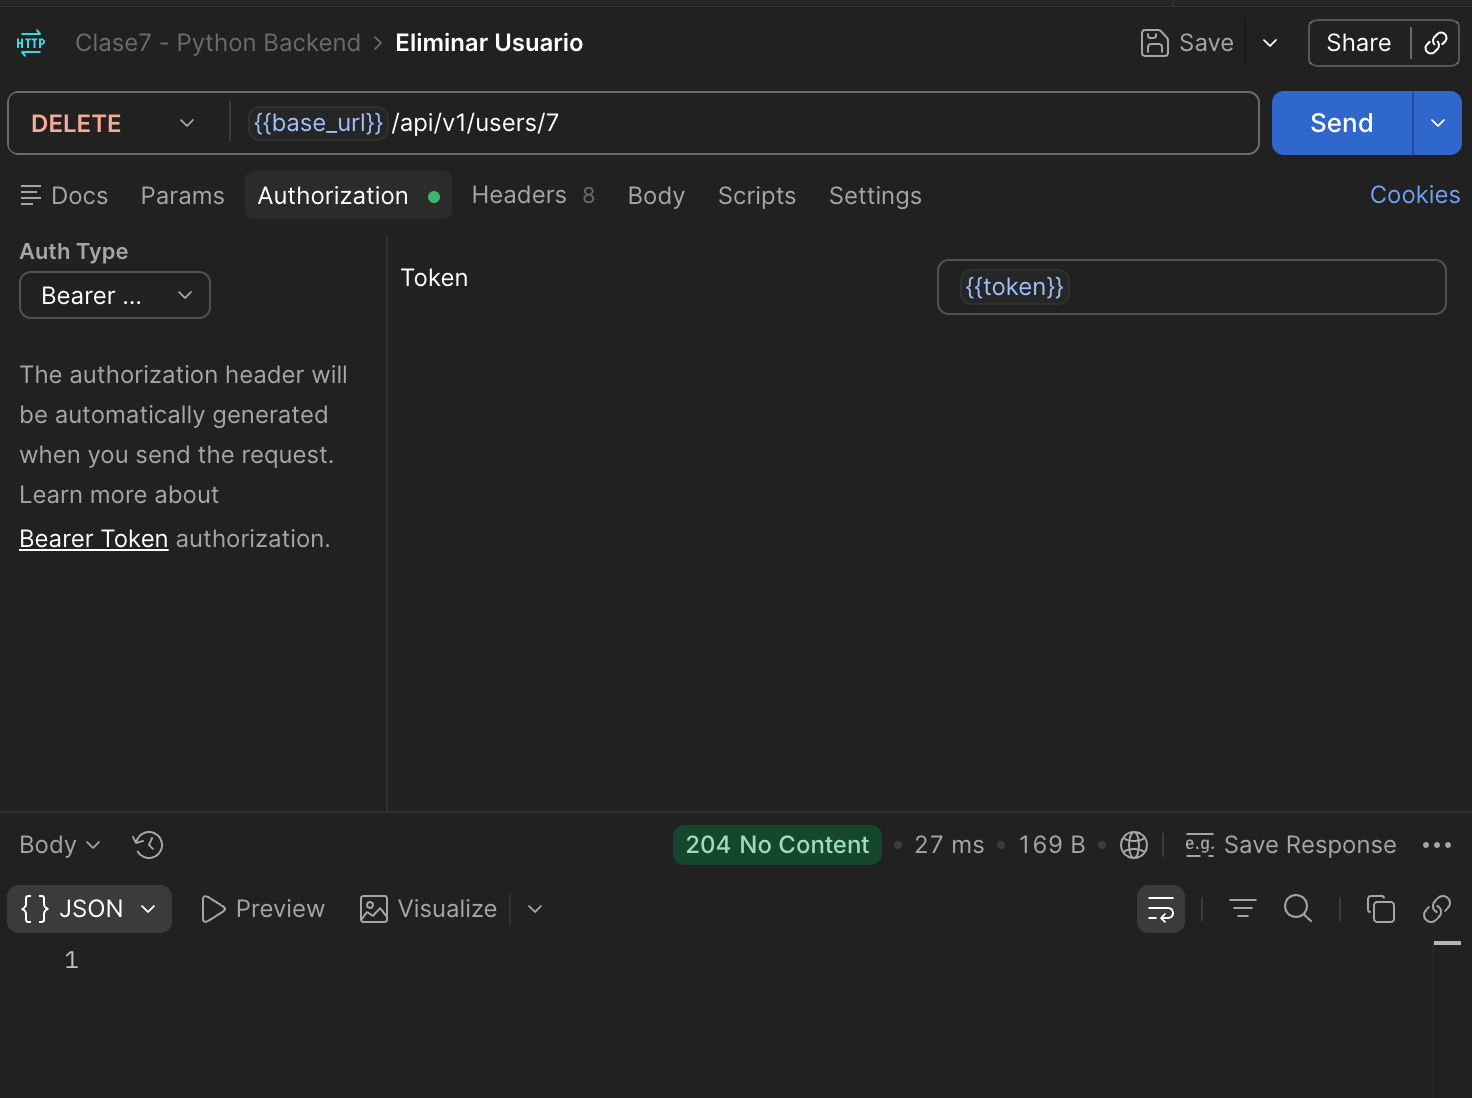Open Docs panel
This screenshot has width=1472, height=1098.
point(64,196)
